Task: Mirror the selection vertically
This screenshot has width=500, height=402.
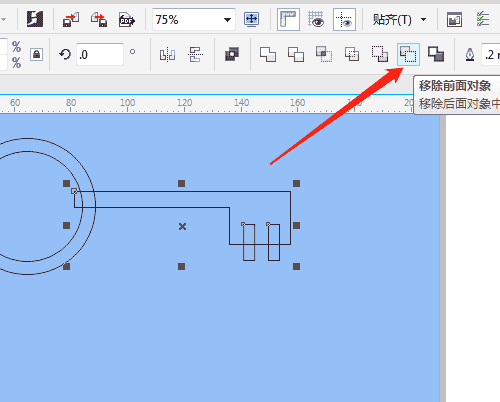Action: pos(195,54)
